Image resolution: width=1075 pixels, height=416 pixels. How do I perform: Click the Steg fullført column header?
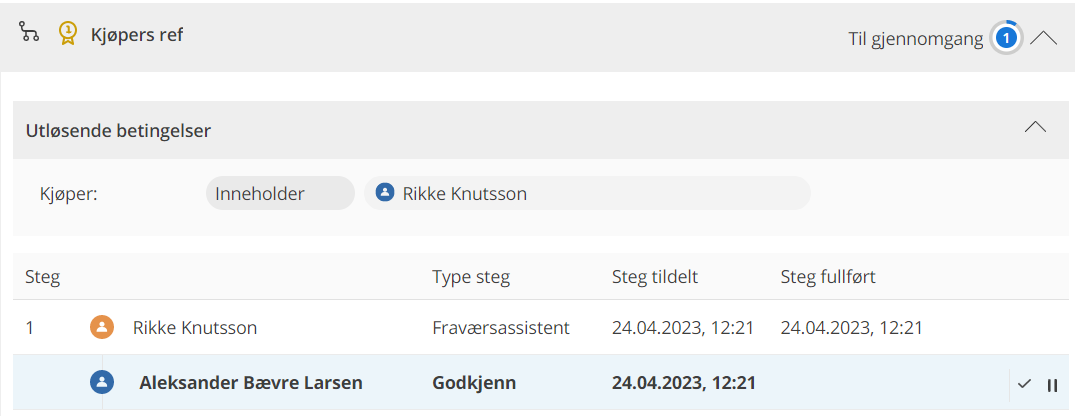point(828,277)
